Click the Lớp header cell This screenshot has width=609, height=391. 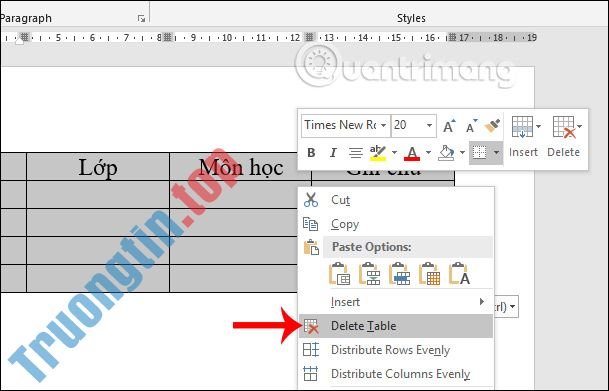coord(98,167)
